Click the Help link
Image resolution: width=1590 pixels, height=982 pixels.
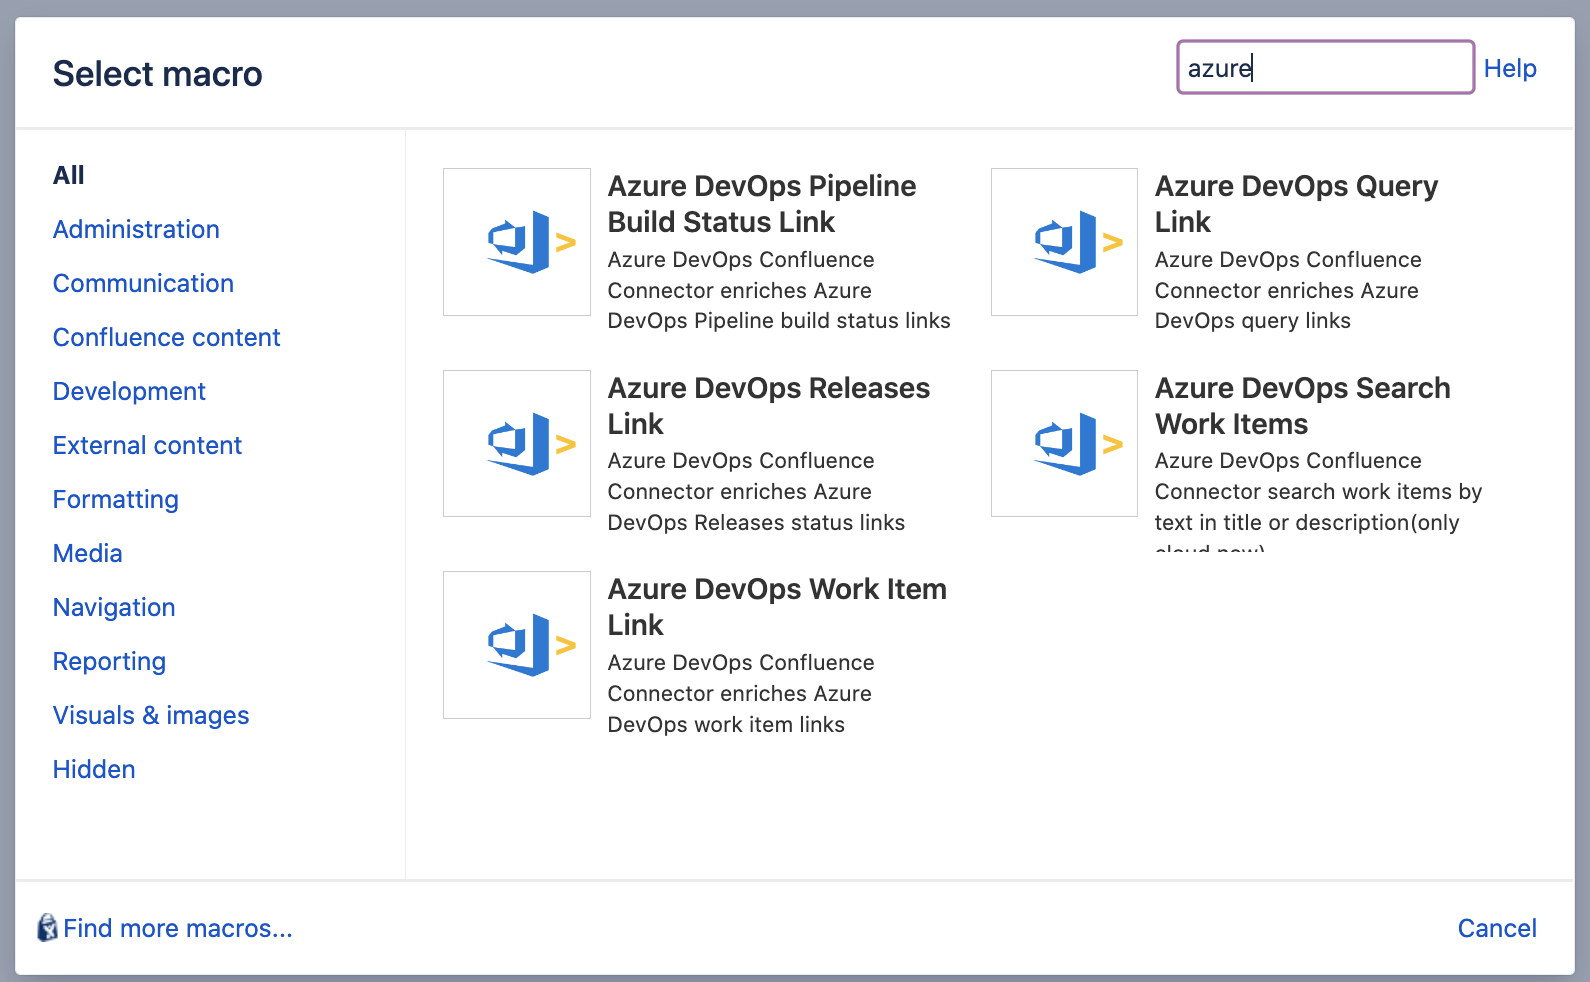pyautogui.click(x=1510, y=68)
